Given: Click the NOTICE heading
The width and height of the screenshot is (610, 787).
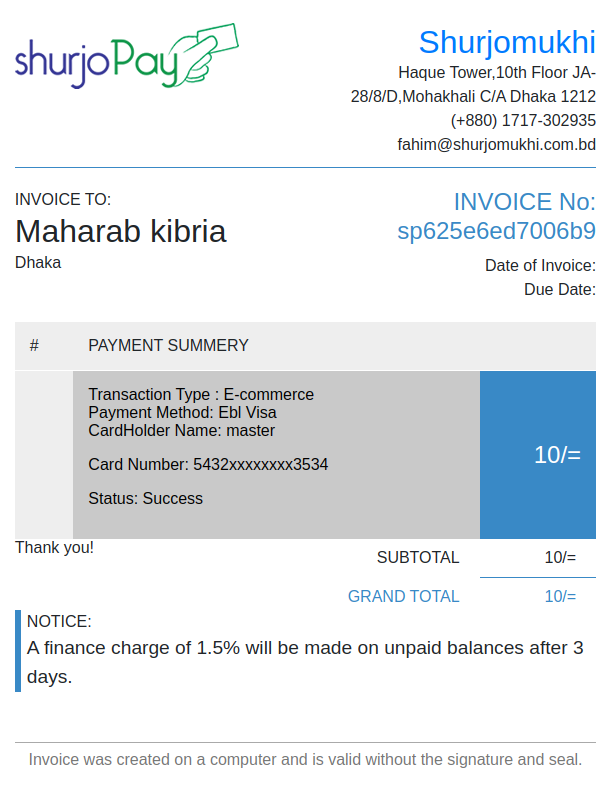Looking at the screenshot, I should pyautogui.click(x=59, y=621).
